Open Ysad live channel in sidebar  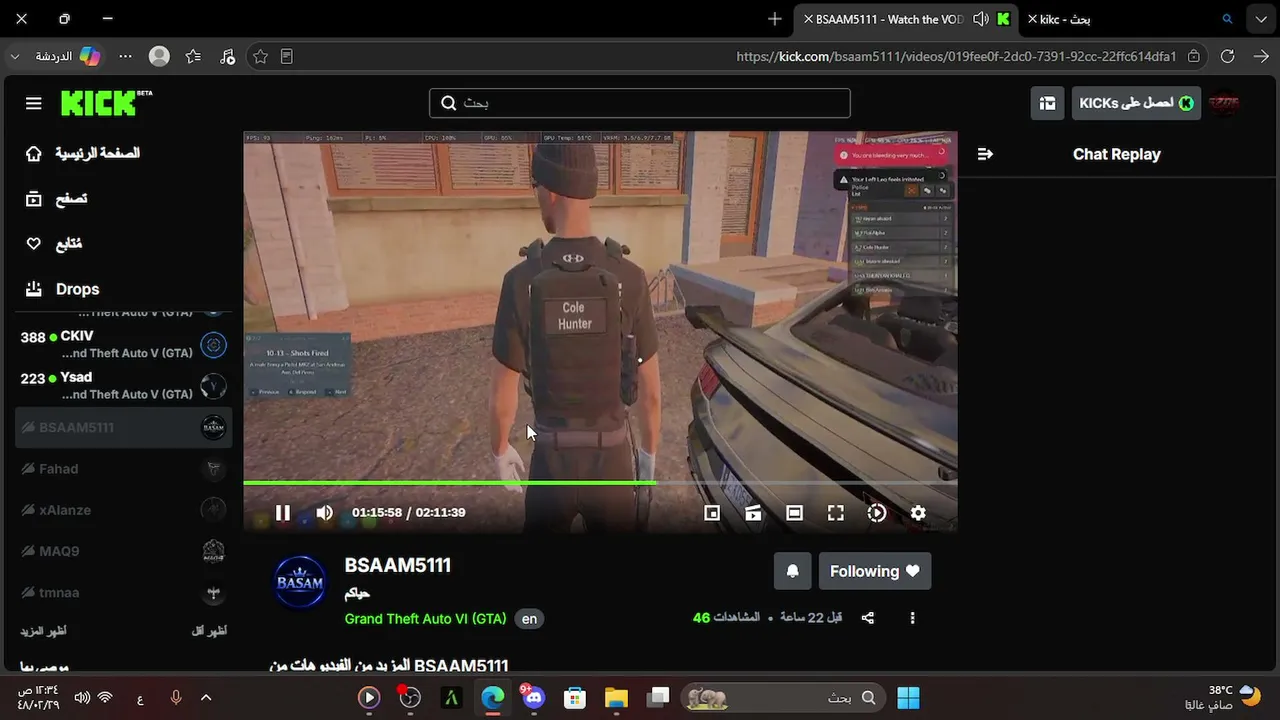pyautogui.click(x=124, y=386)
